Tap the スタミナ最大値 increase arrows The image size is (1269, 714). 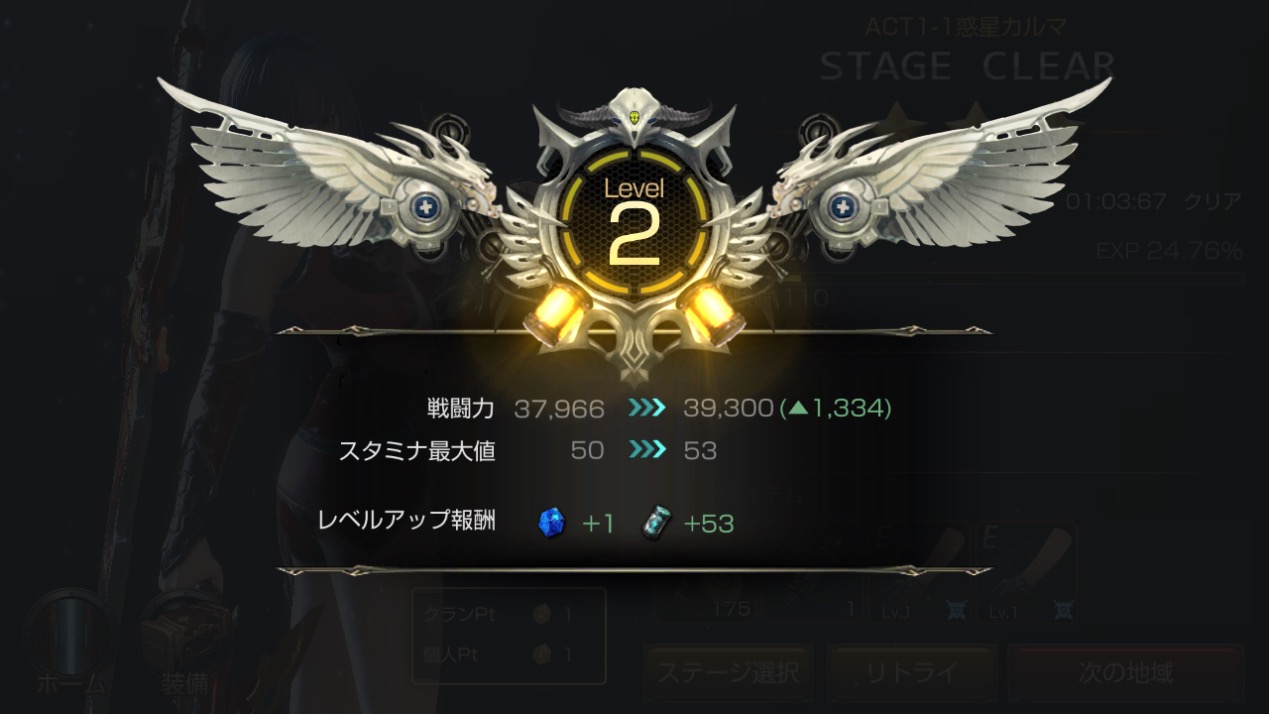(647, 451)
